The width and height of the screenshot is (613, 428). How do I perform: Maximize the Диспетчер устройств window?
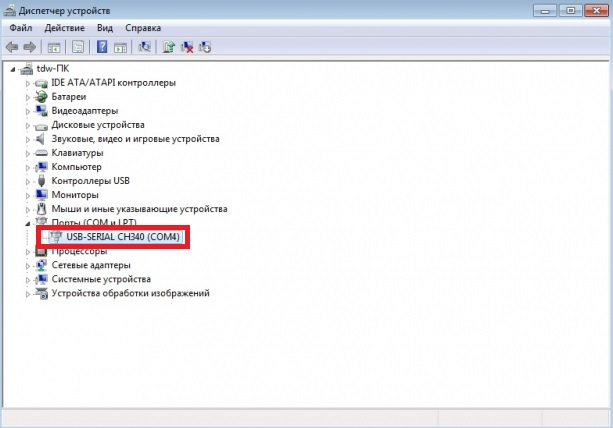pyautogui.click(x=570, y=10)
